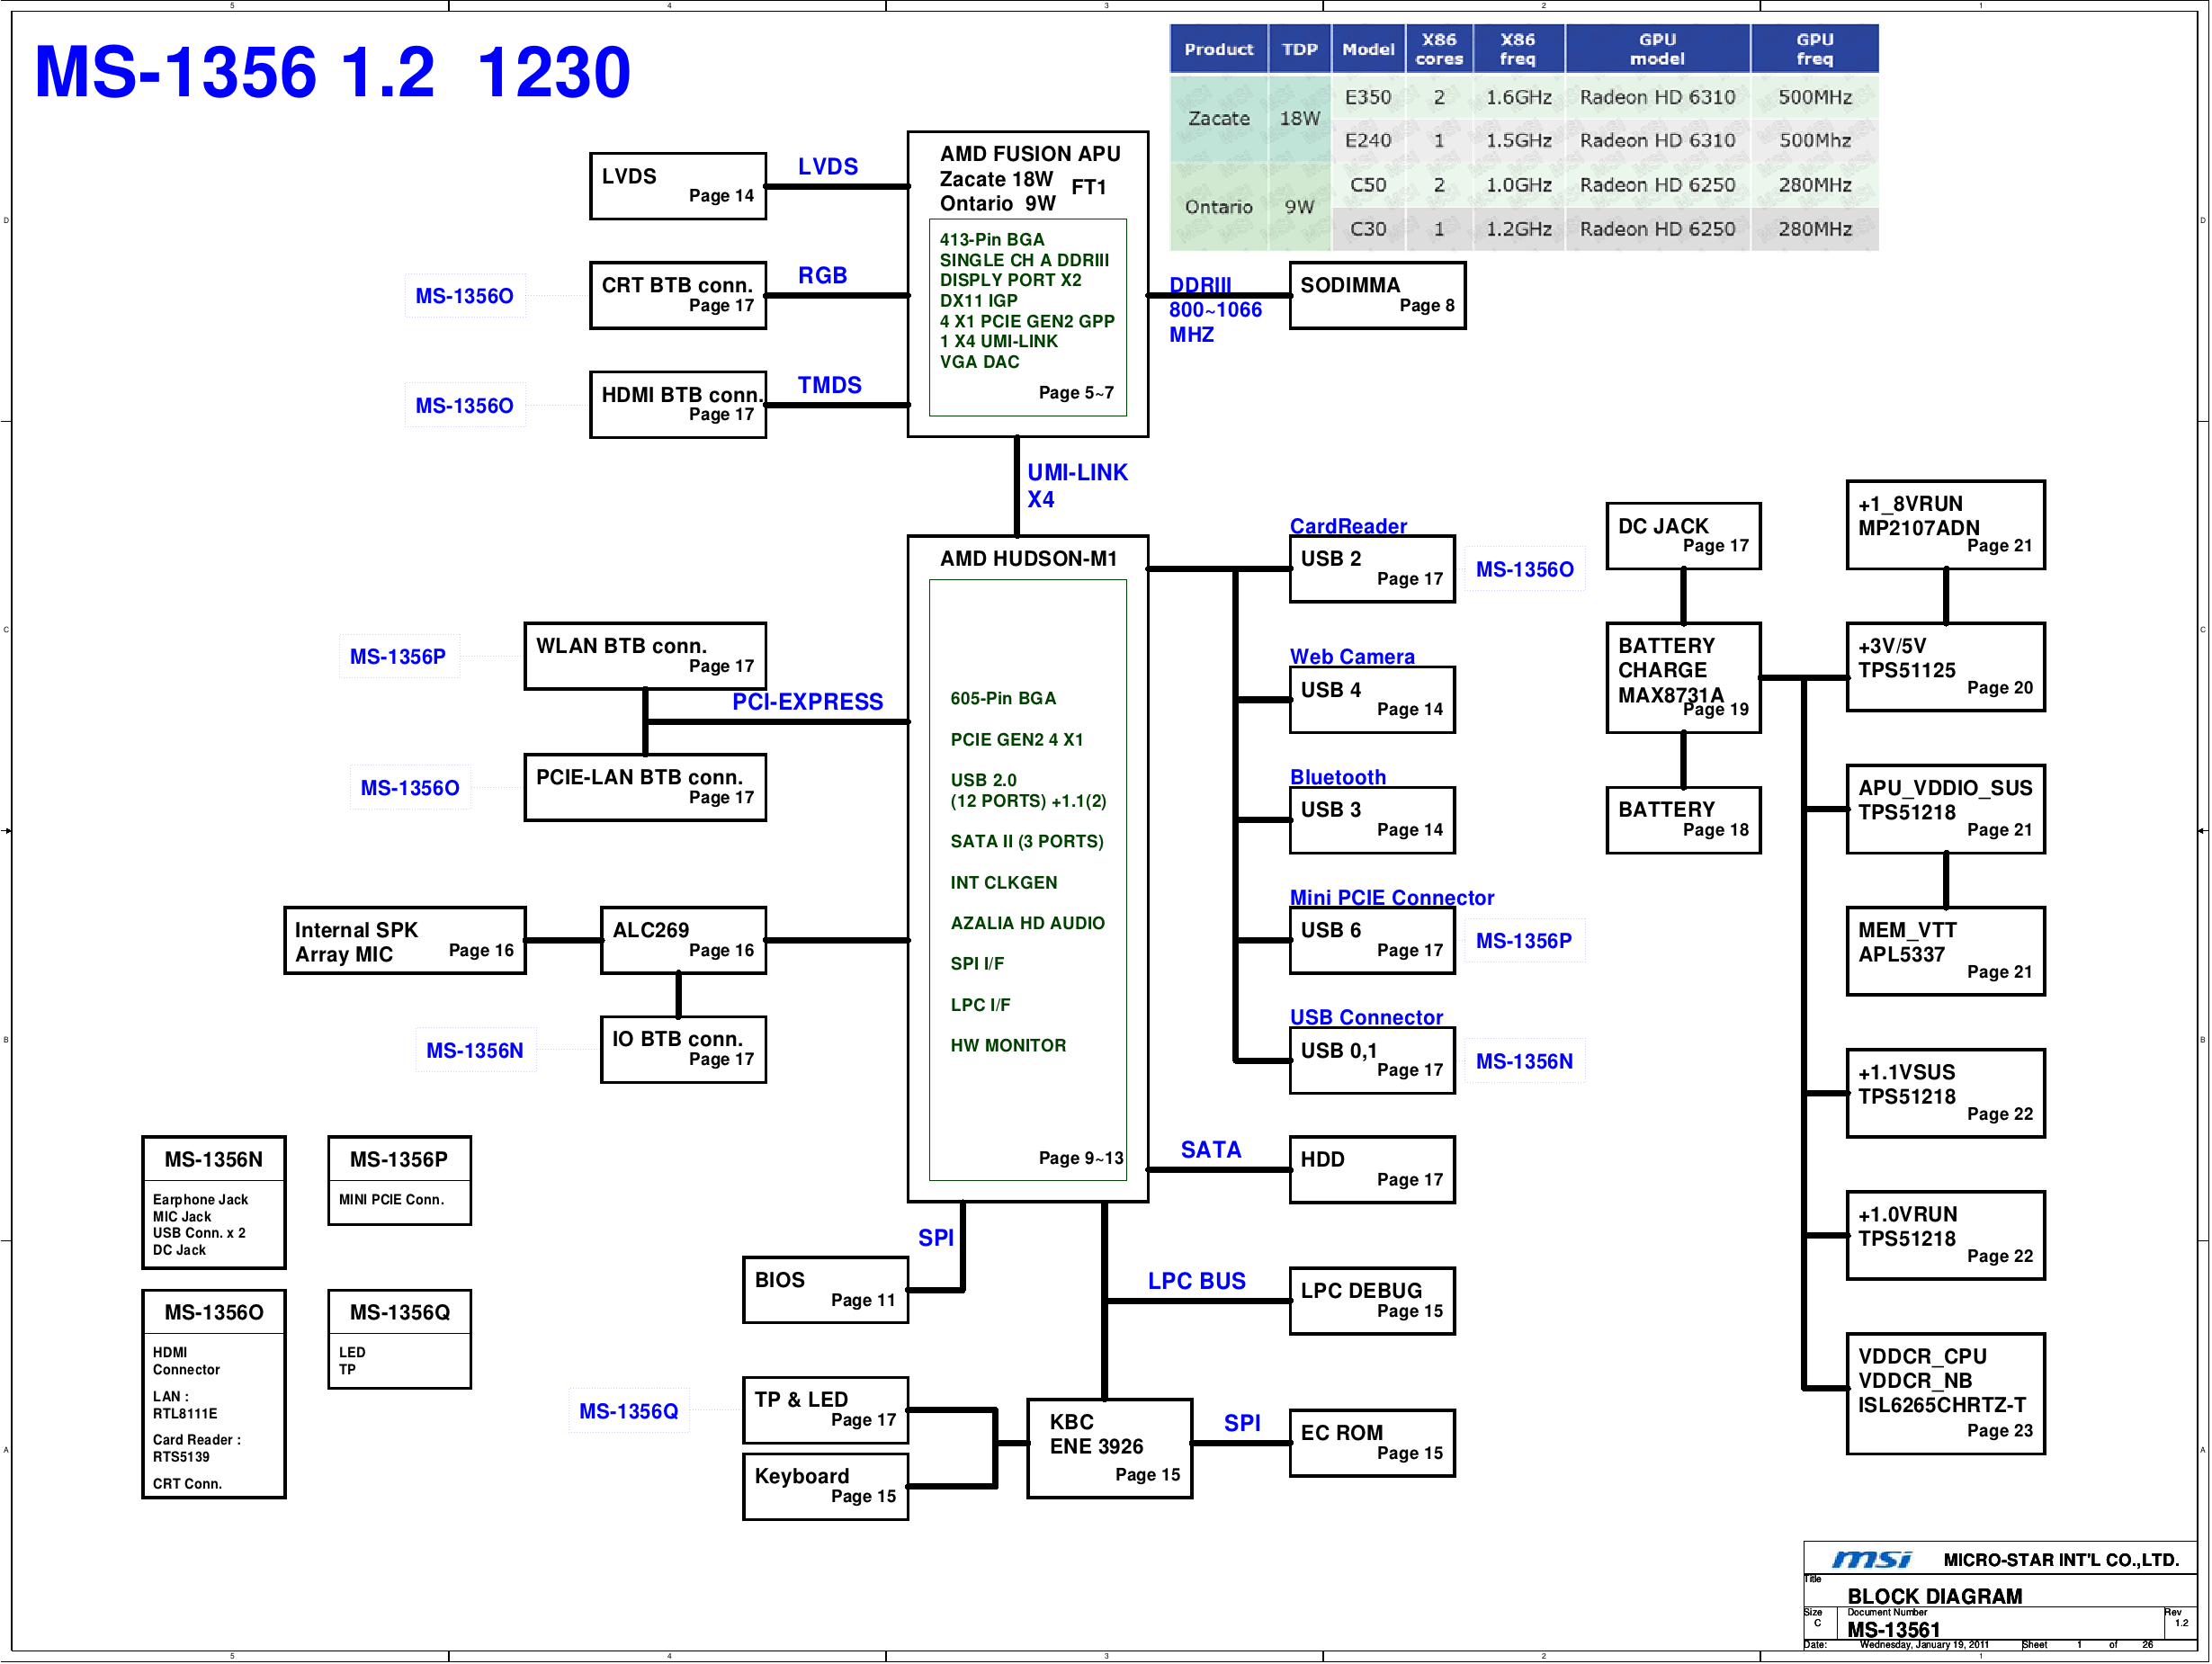Select the SODIMMA Page 8 block

(x=1376, y=295)
